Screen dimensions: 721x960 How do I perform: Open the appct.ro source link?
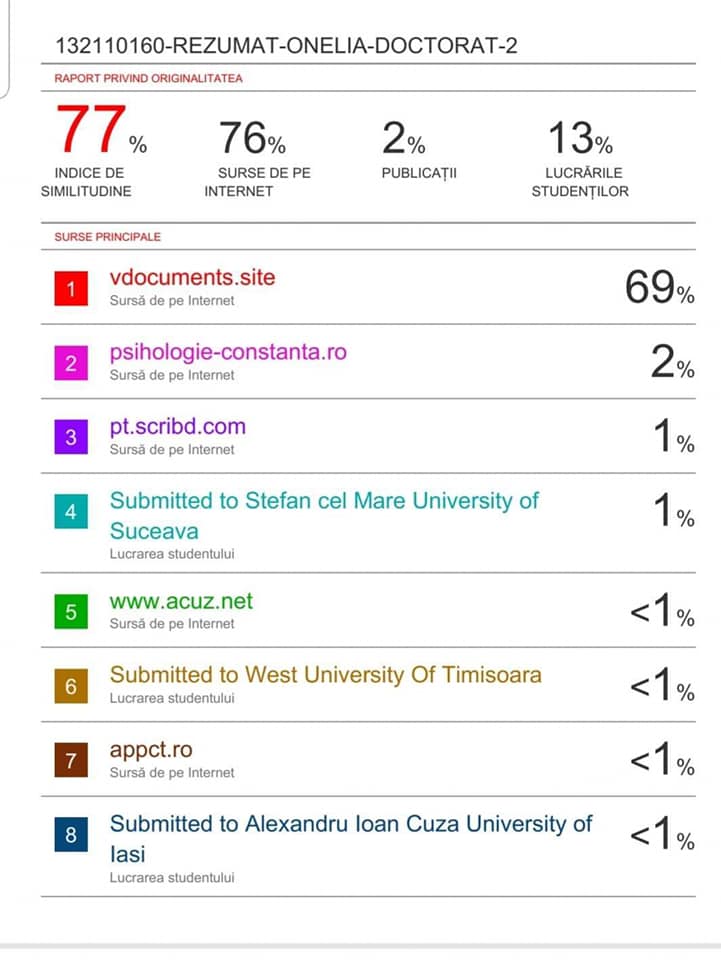151,750
